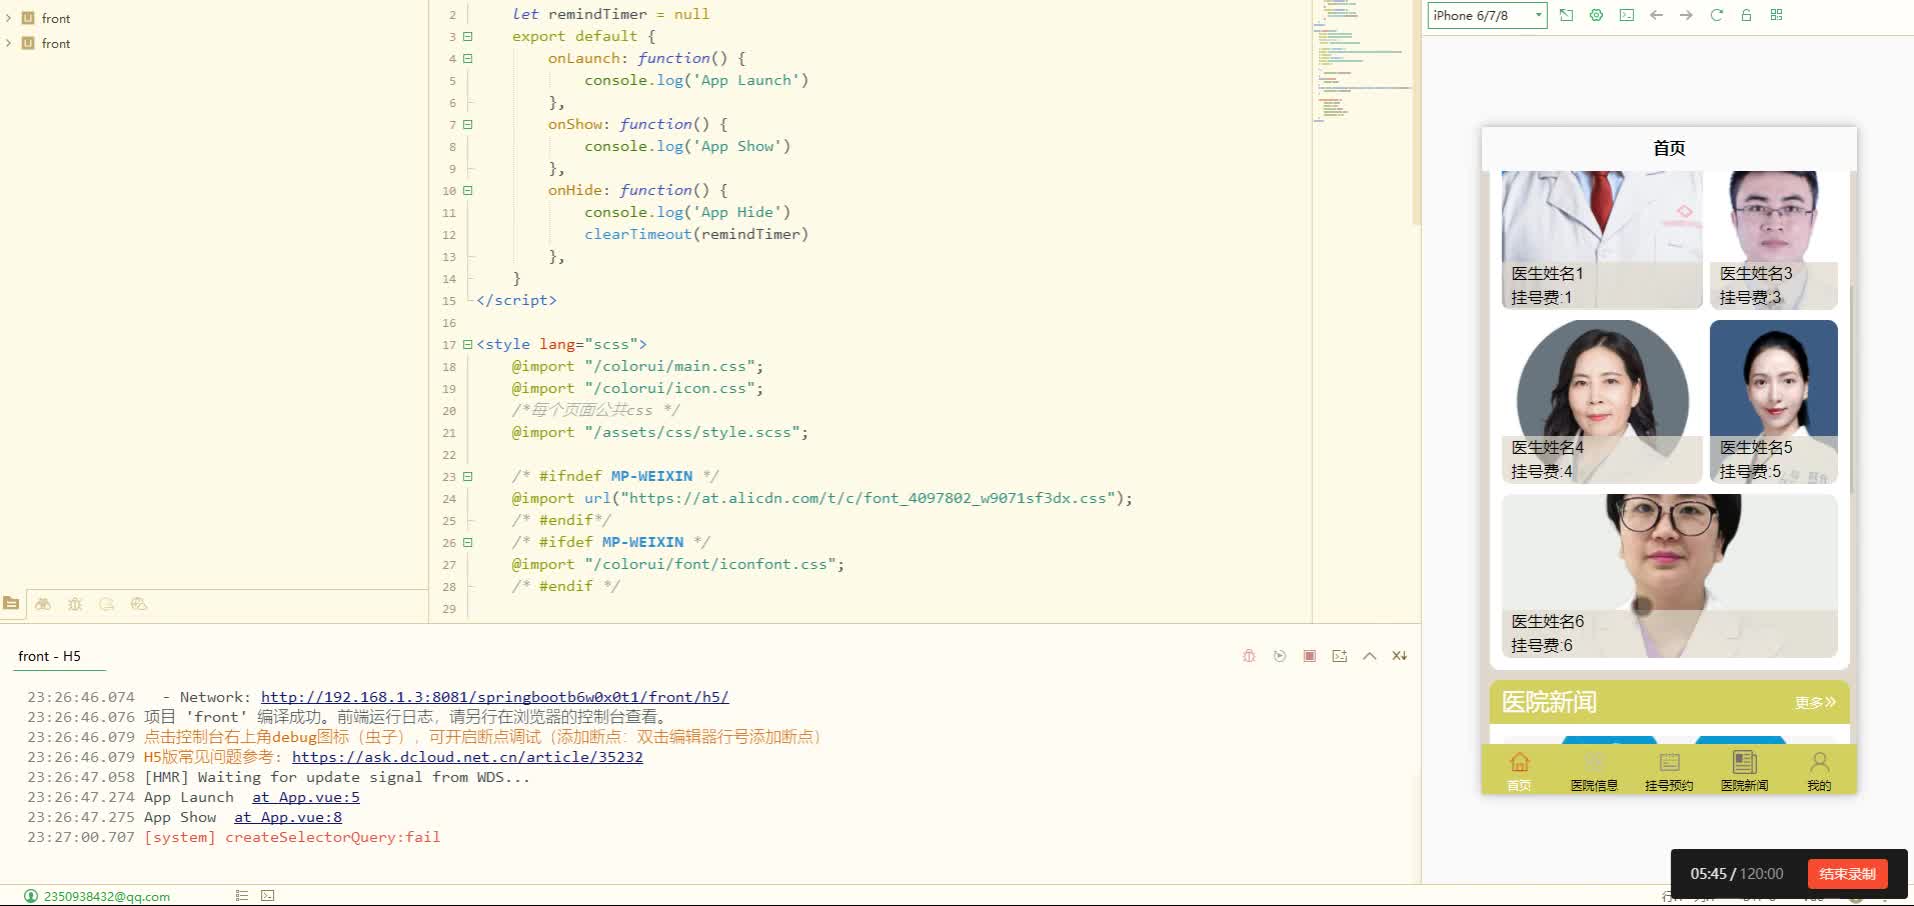Image resolution: width=1914 pixels, height=906 pixels.
Task: Select the front - H5 console tab
Action: [49, 656]
